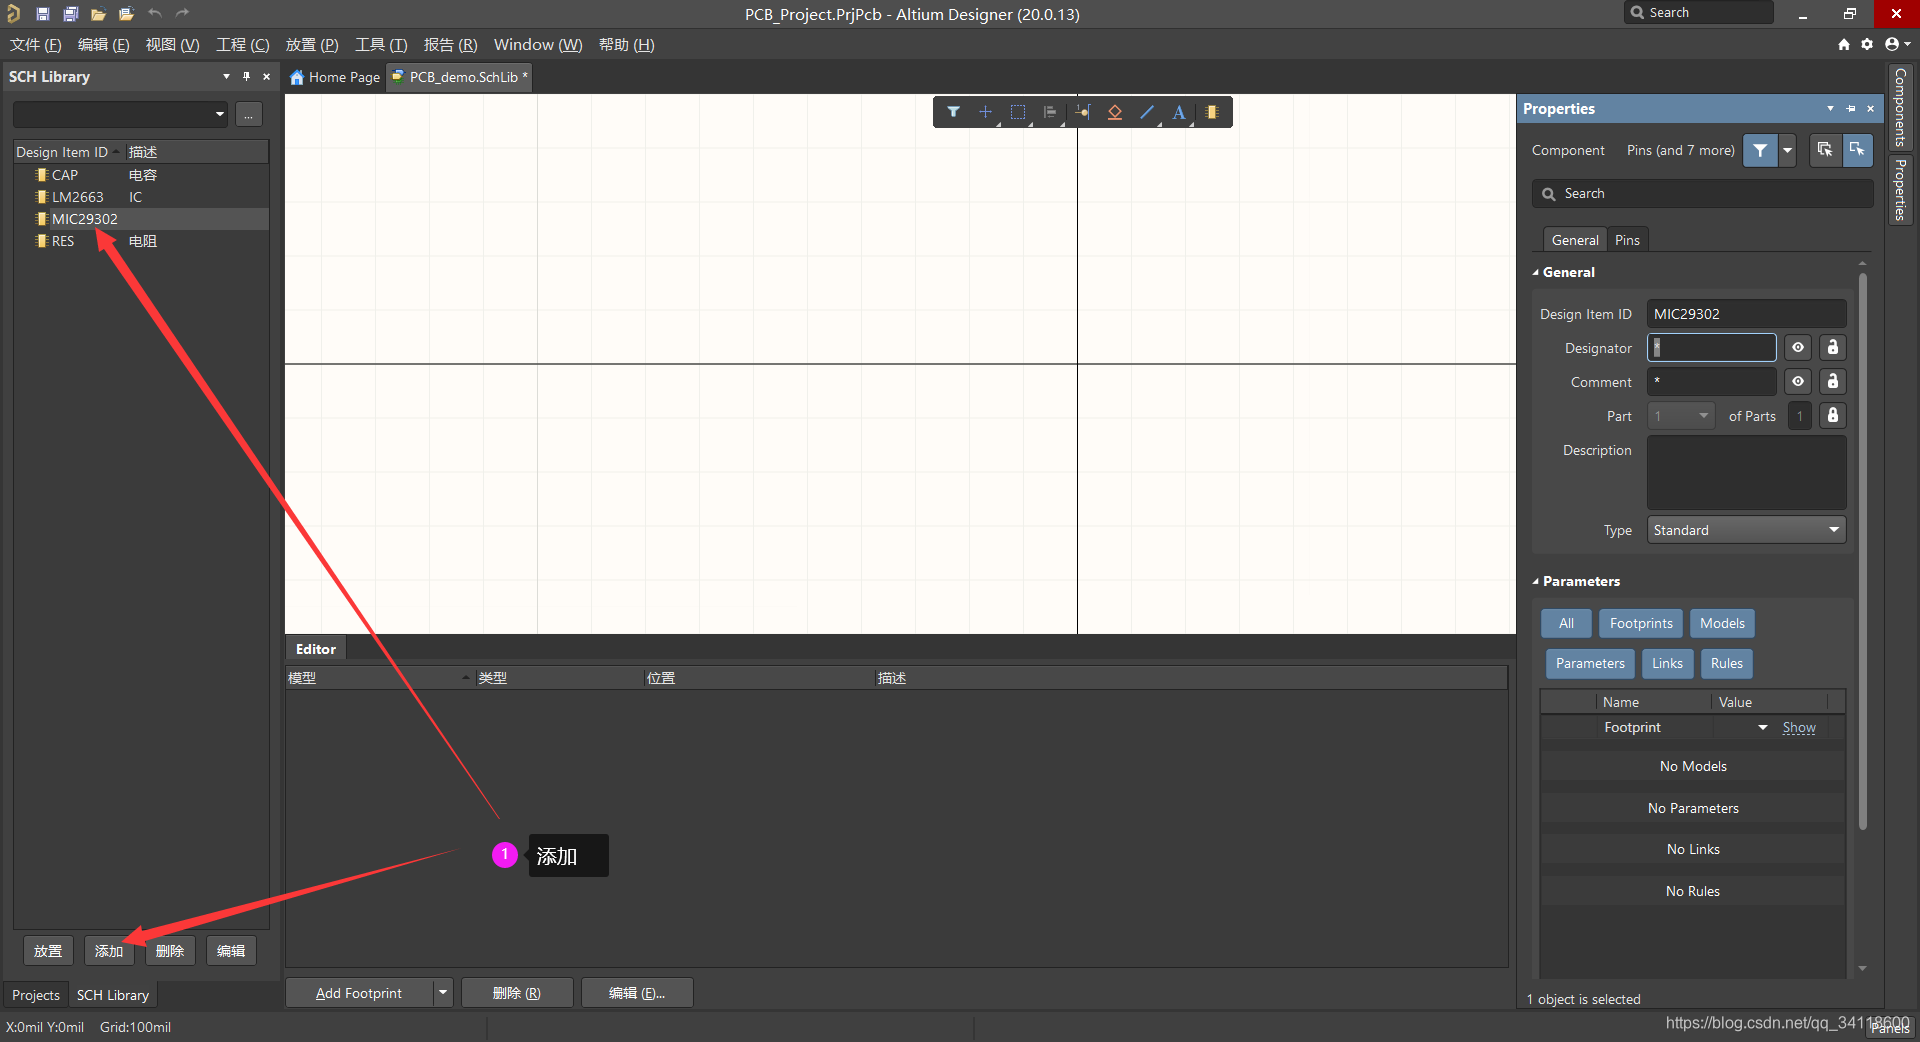This screenshot has width=1920, height=1042.
Task: Switch to the Home Page tab
Action: coord(335,77)
